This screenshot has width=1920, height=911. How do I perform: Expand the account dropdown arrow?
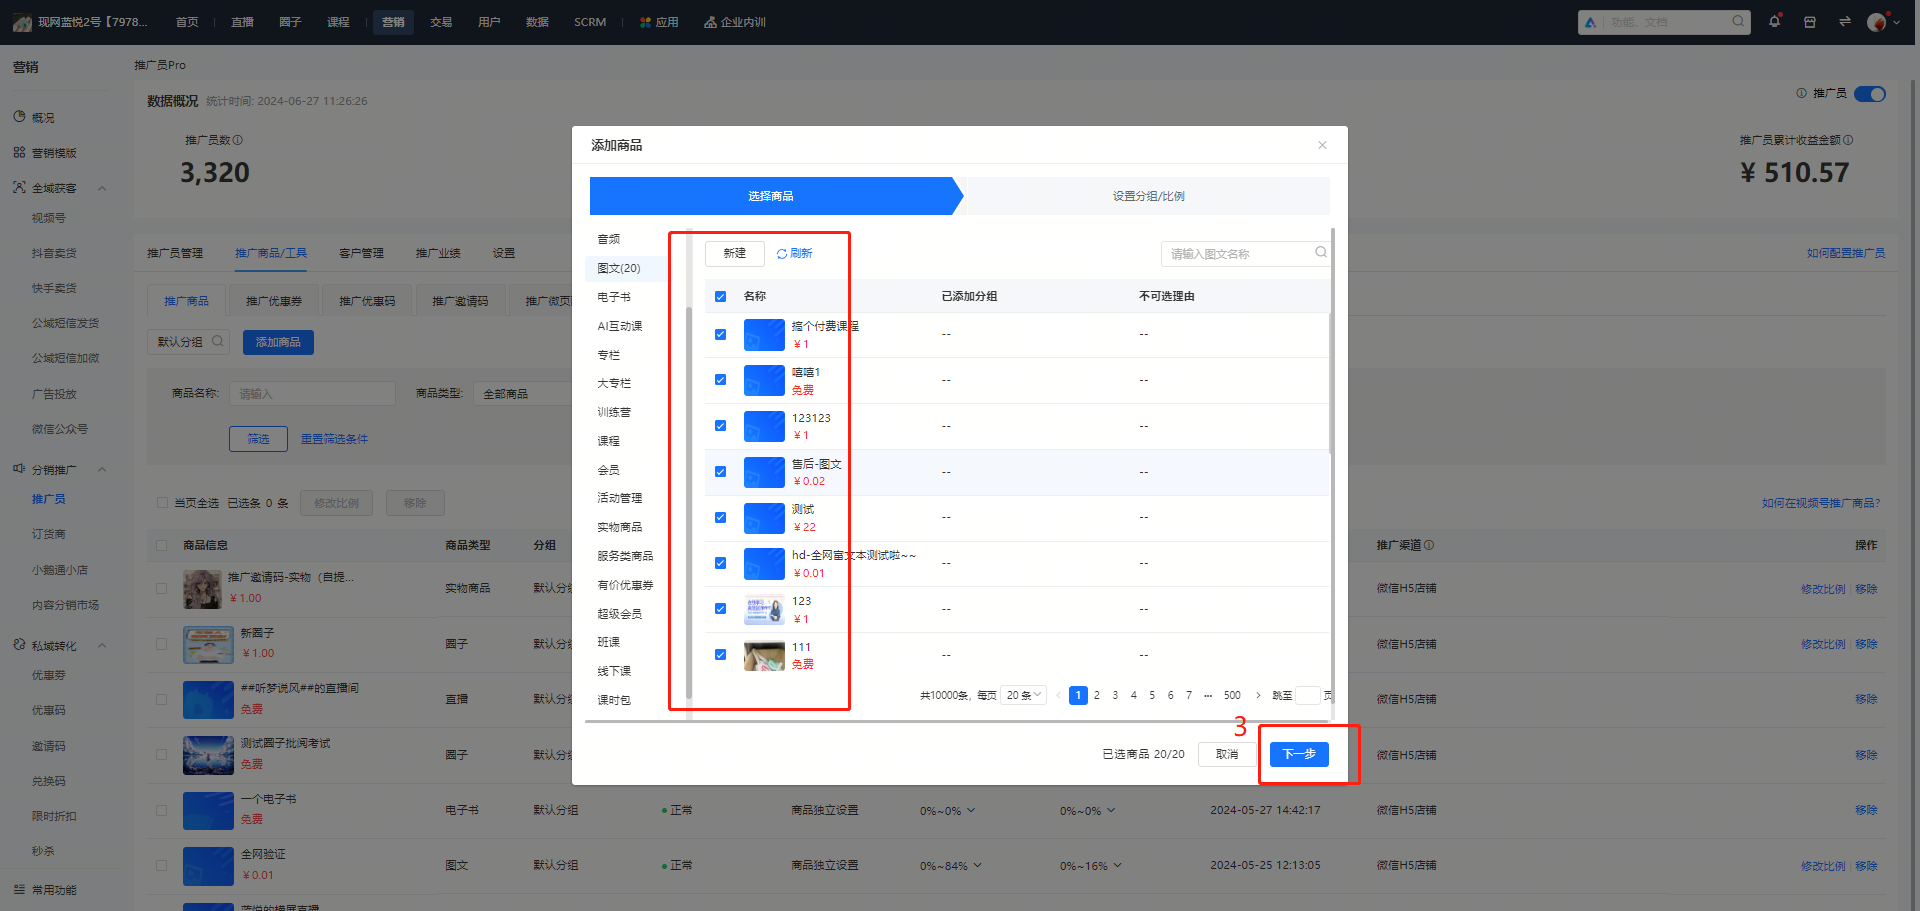[x=1896, y=22]
